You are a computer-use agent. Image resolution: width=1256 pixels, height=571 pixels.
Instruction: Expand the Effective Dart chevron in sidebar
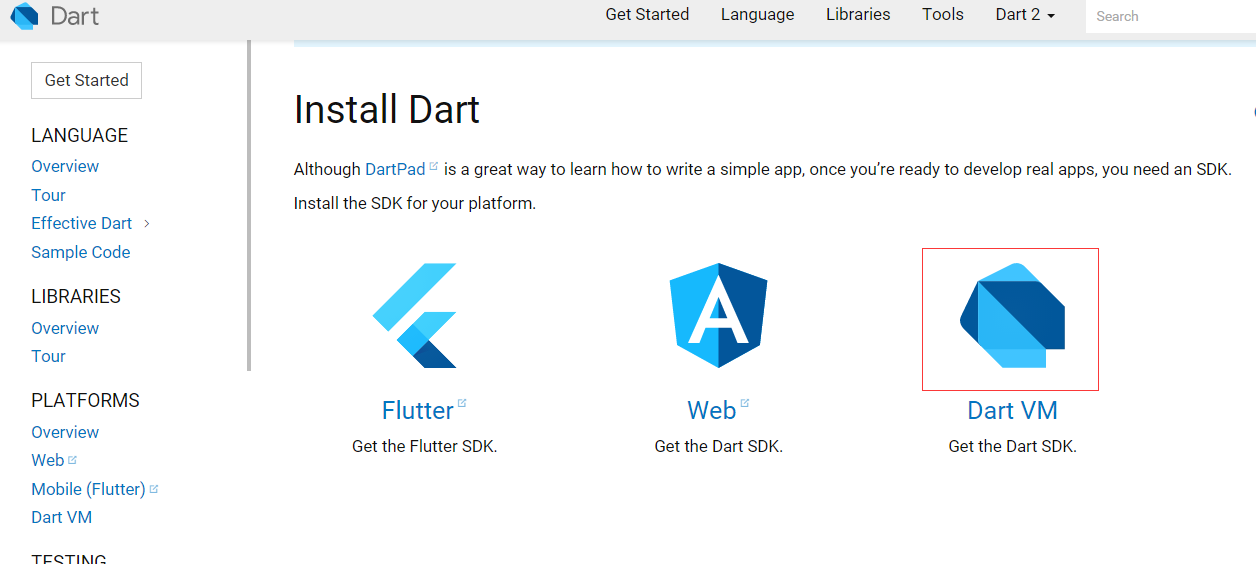[147, 223]
